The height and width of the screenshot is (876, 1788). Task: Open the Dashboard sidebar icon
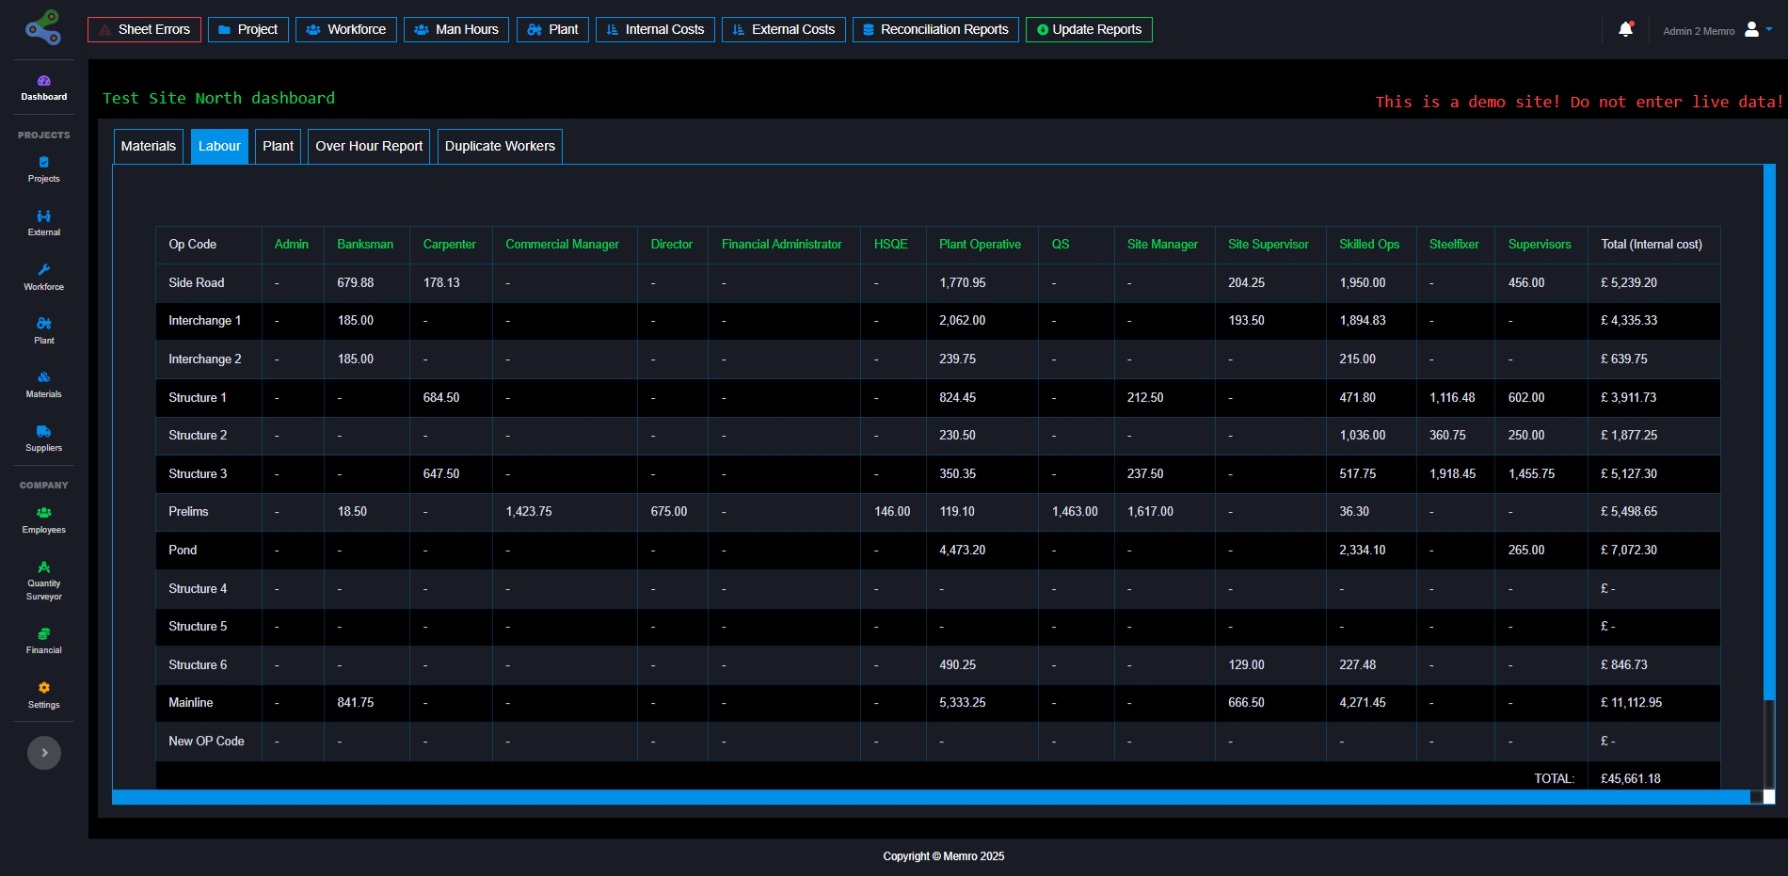[44, 88]
